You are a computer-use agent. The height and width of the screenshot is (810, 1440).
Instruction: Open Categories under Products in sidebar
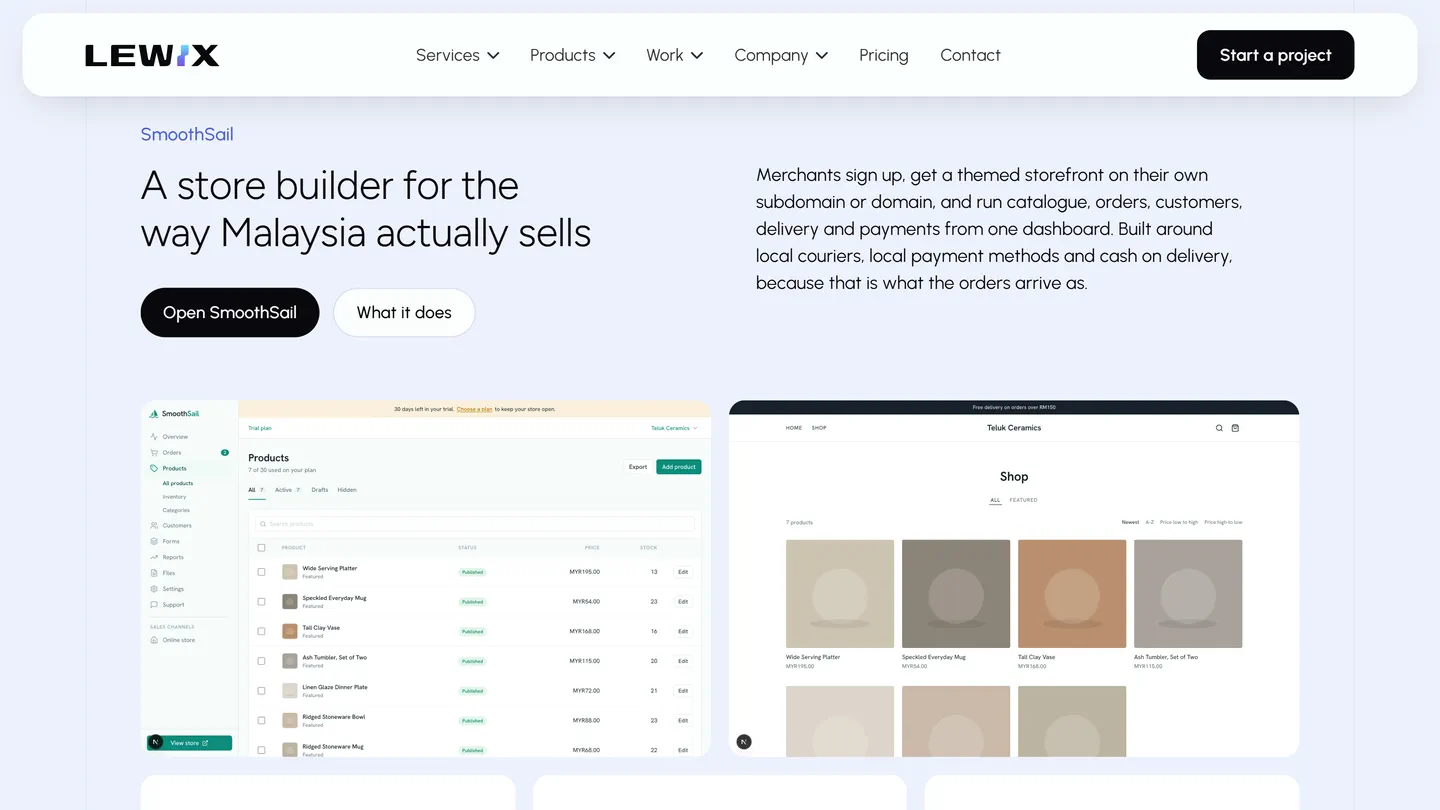click(176, 510)
